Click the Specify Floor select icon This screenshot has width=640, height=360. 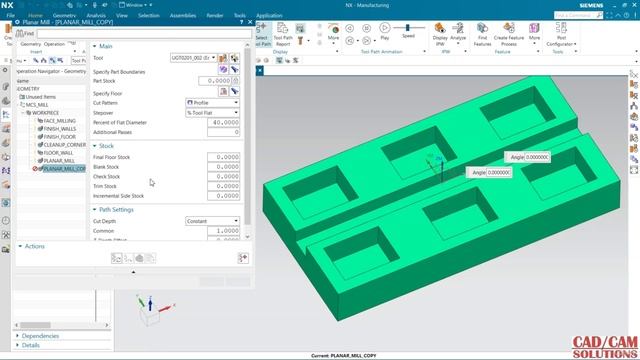pyautogui.click(x=223, y=91)
